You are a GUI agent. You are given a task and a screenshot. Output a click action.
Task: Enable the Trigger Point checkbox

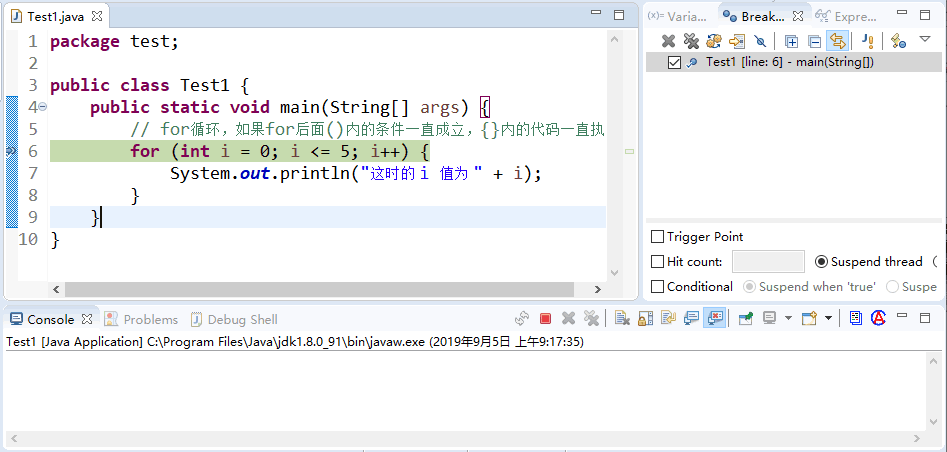pyautogui.click(x=657, y=237)
